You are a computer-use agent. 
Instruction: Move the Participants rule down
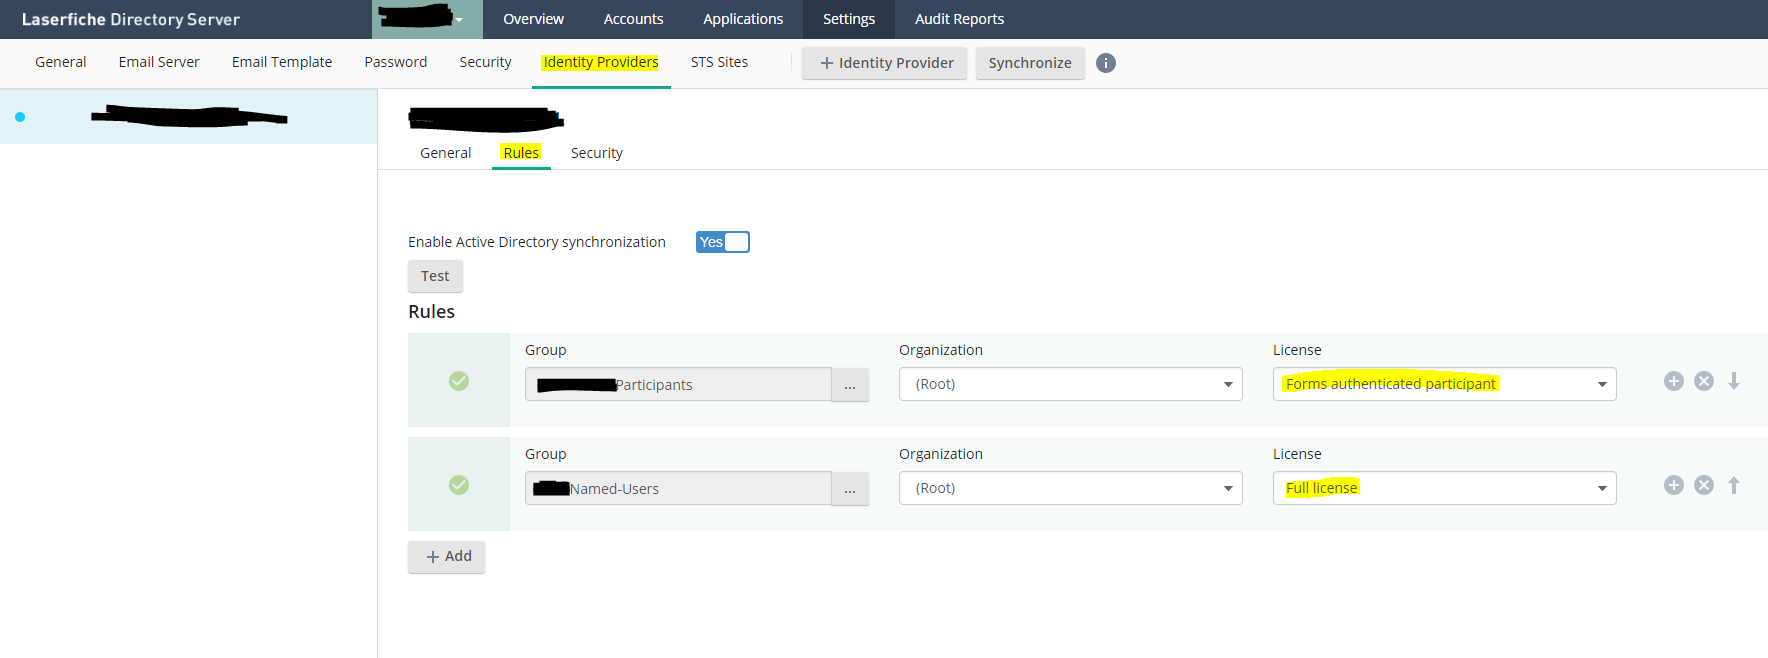tap(1734, 381)
